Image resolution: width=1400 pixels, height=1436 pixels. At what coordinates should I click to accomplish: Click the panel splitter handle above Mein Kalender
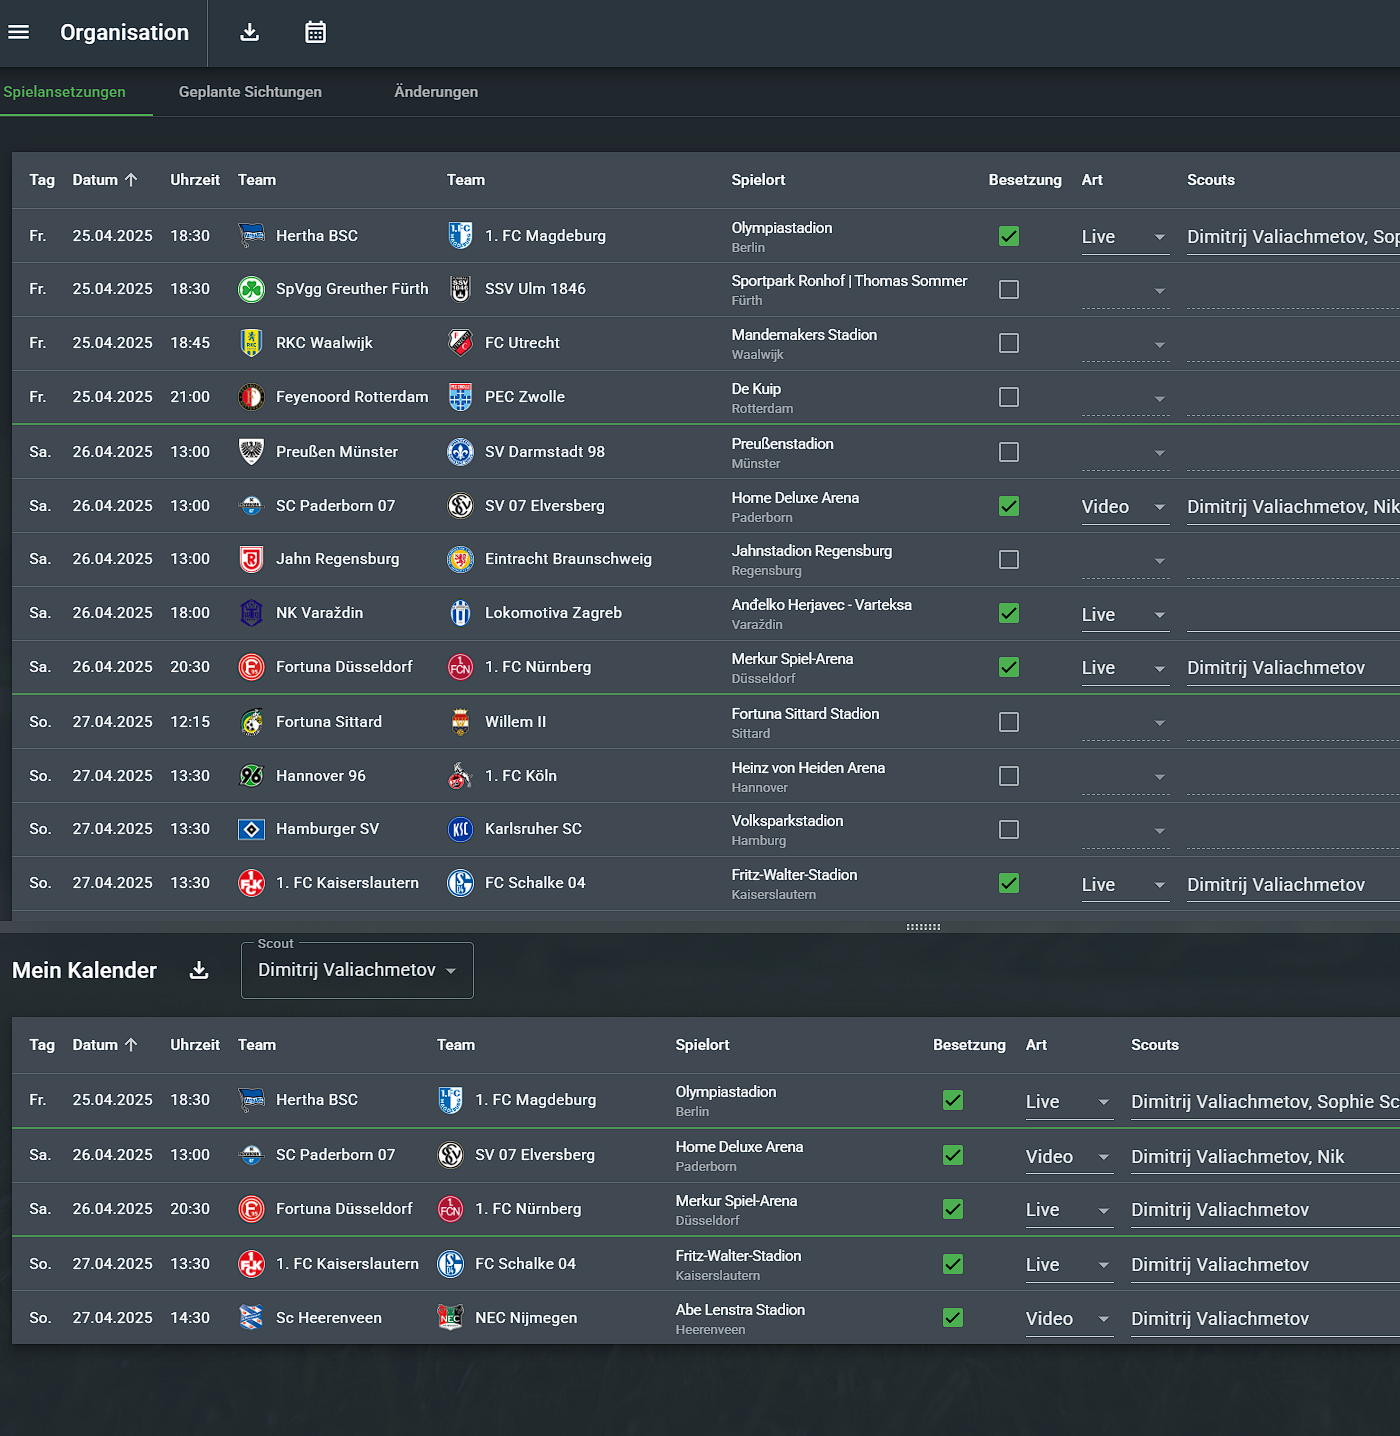pyautogui.click(x=923, y=927)
